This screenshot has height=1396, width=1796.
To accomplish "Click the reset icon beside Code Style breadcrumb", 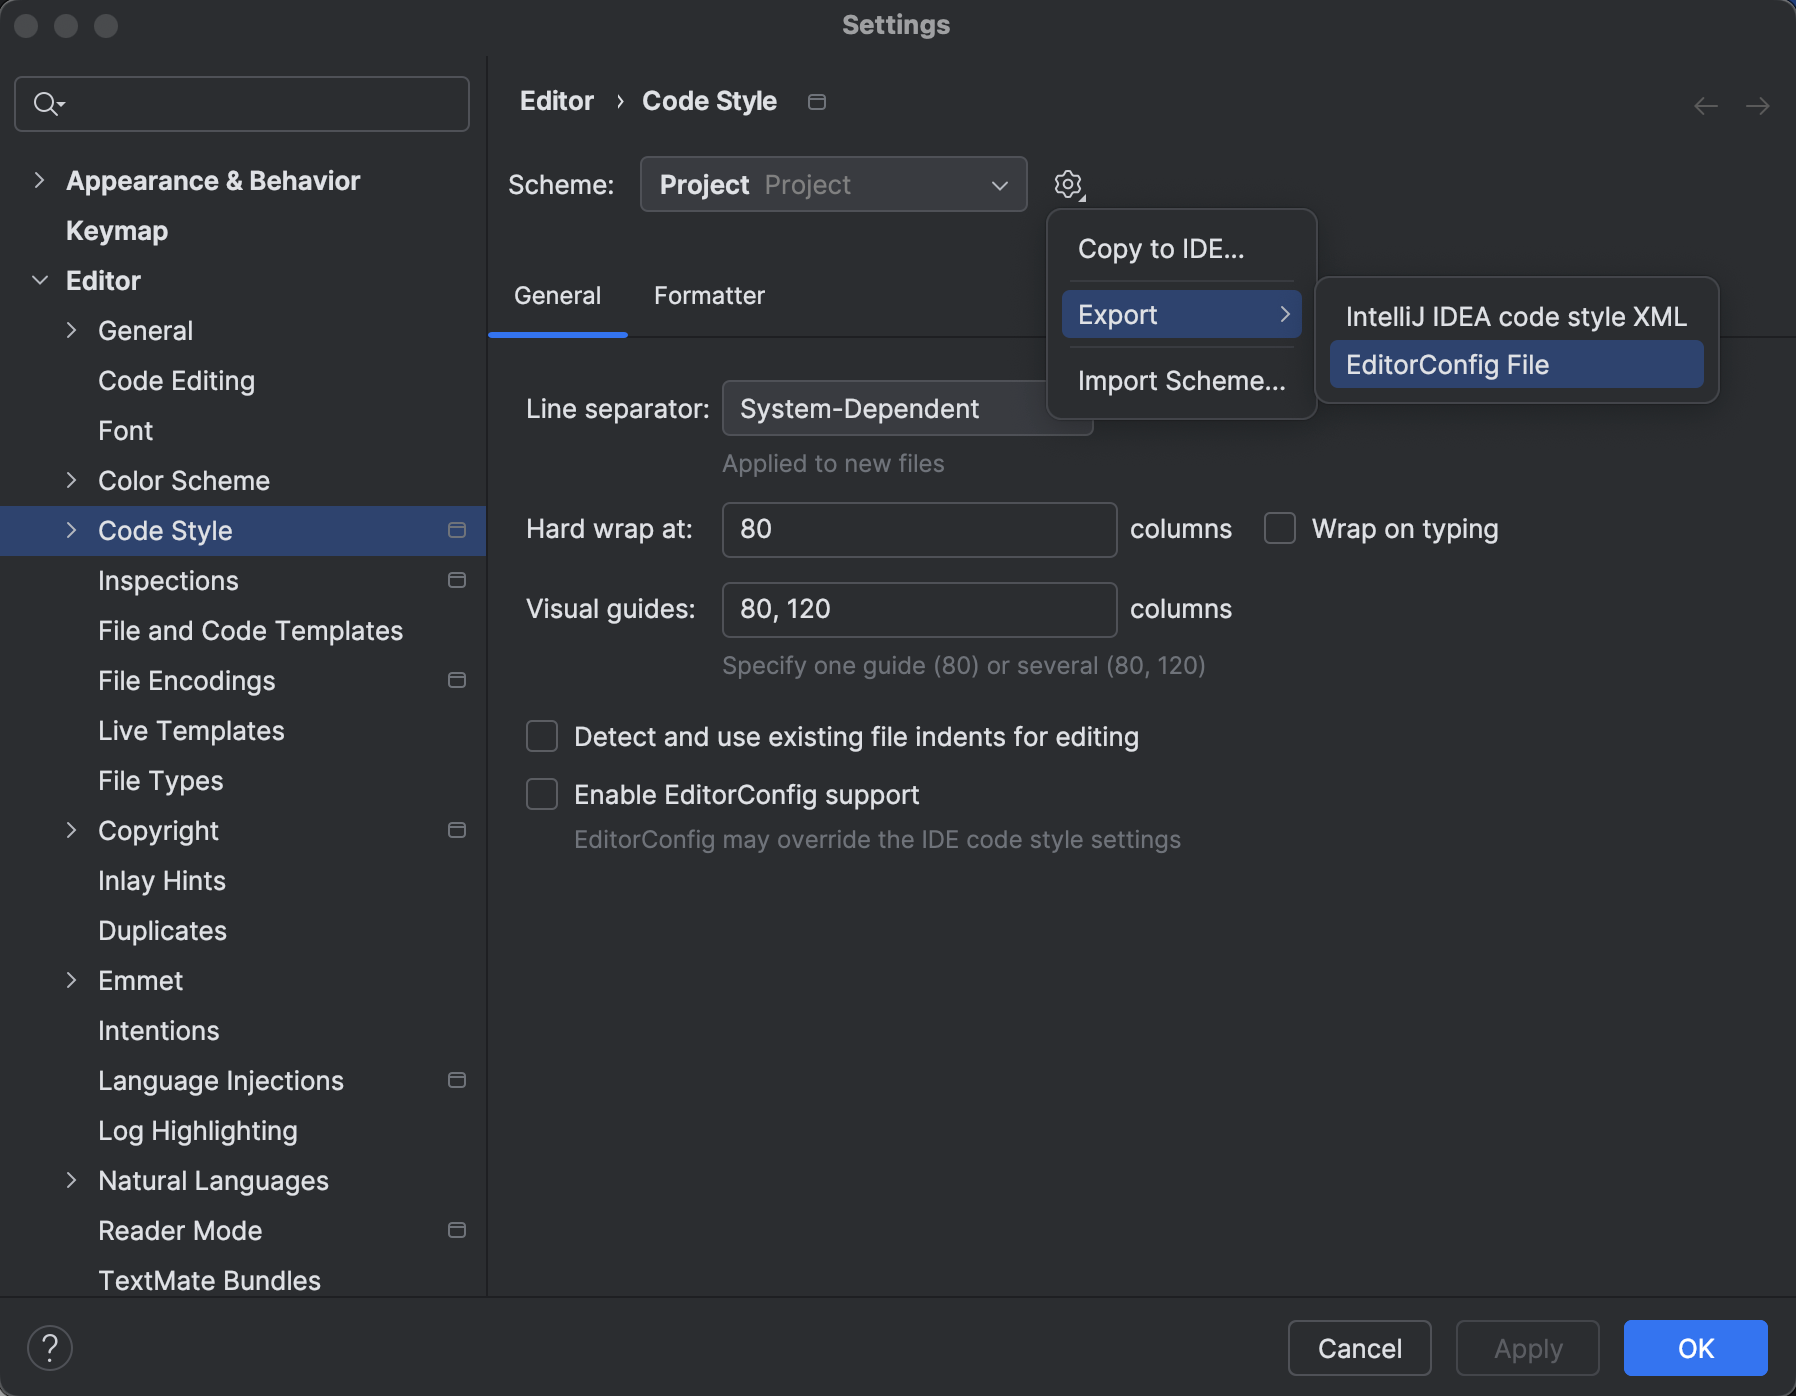I will (x=817, y=101).
